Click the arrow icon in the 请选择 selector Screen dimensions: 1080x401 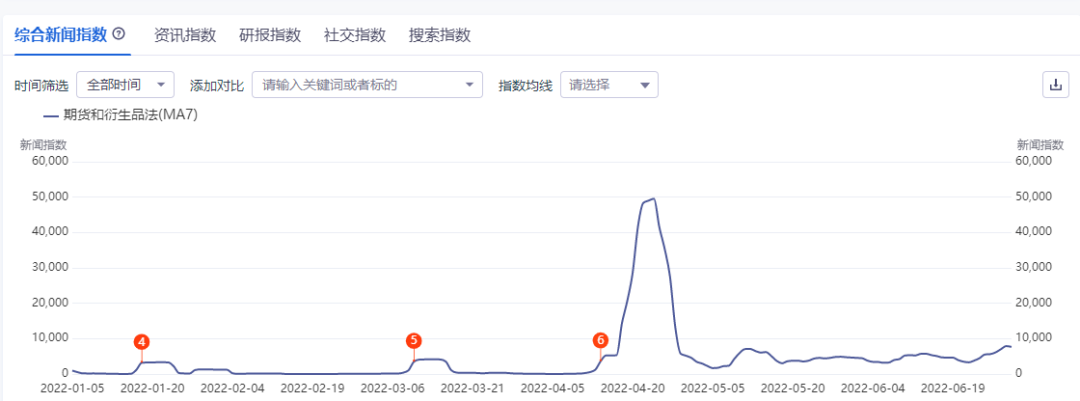tap(645, 85)
